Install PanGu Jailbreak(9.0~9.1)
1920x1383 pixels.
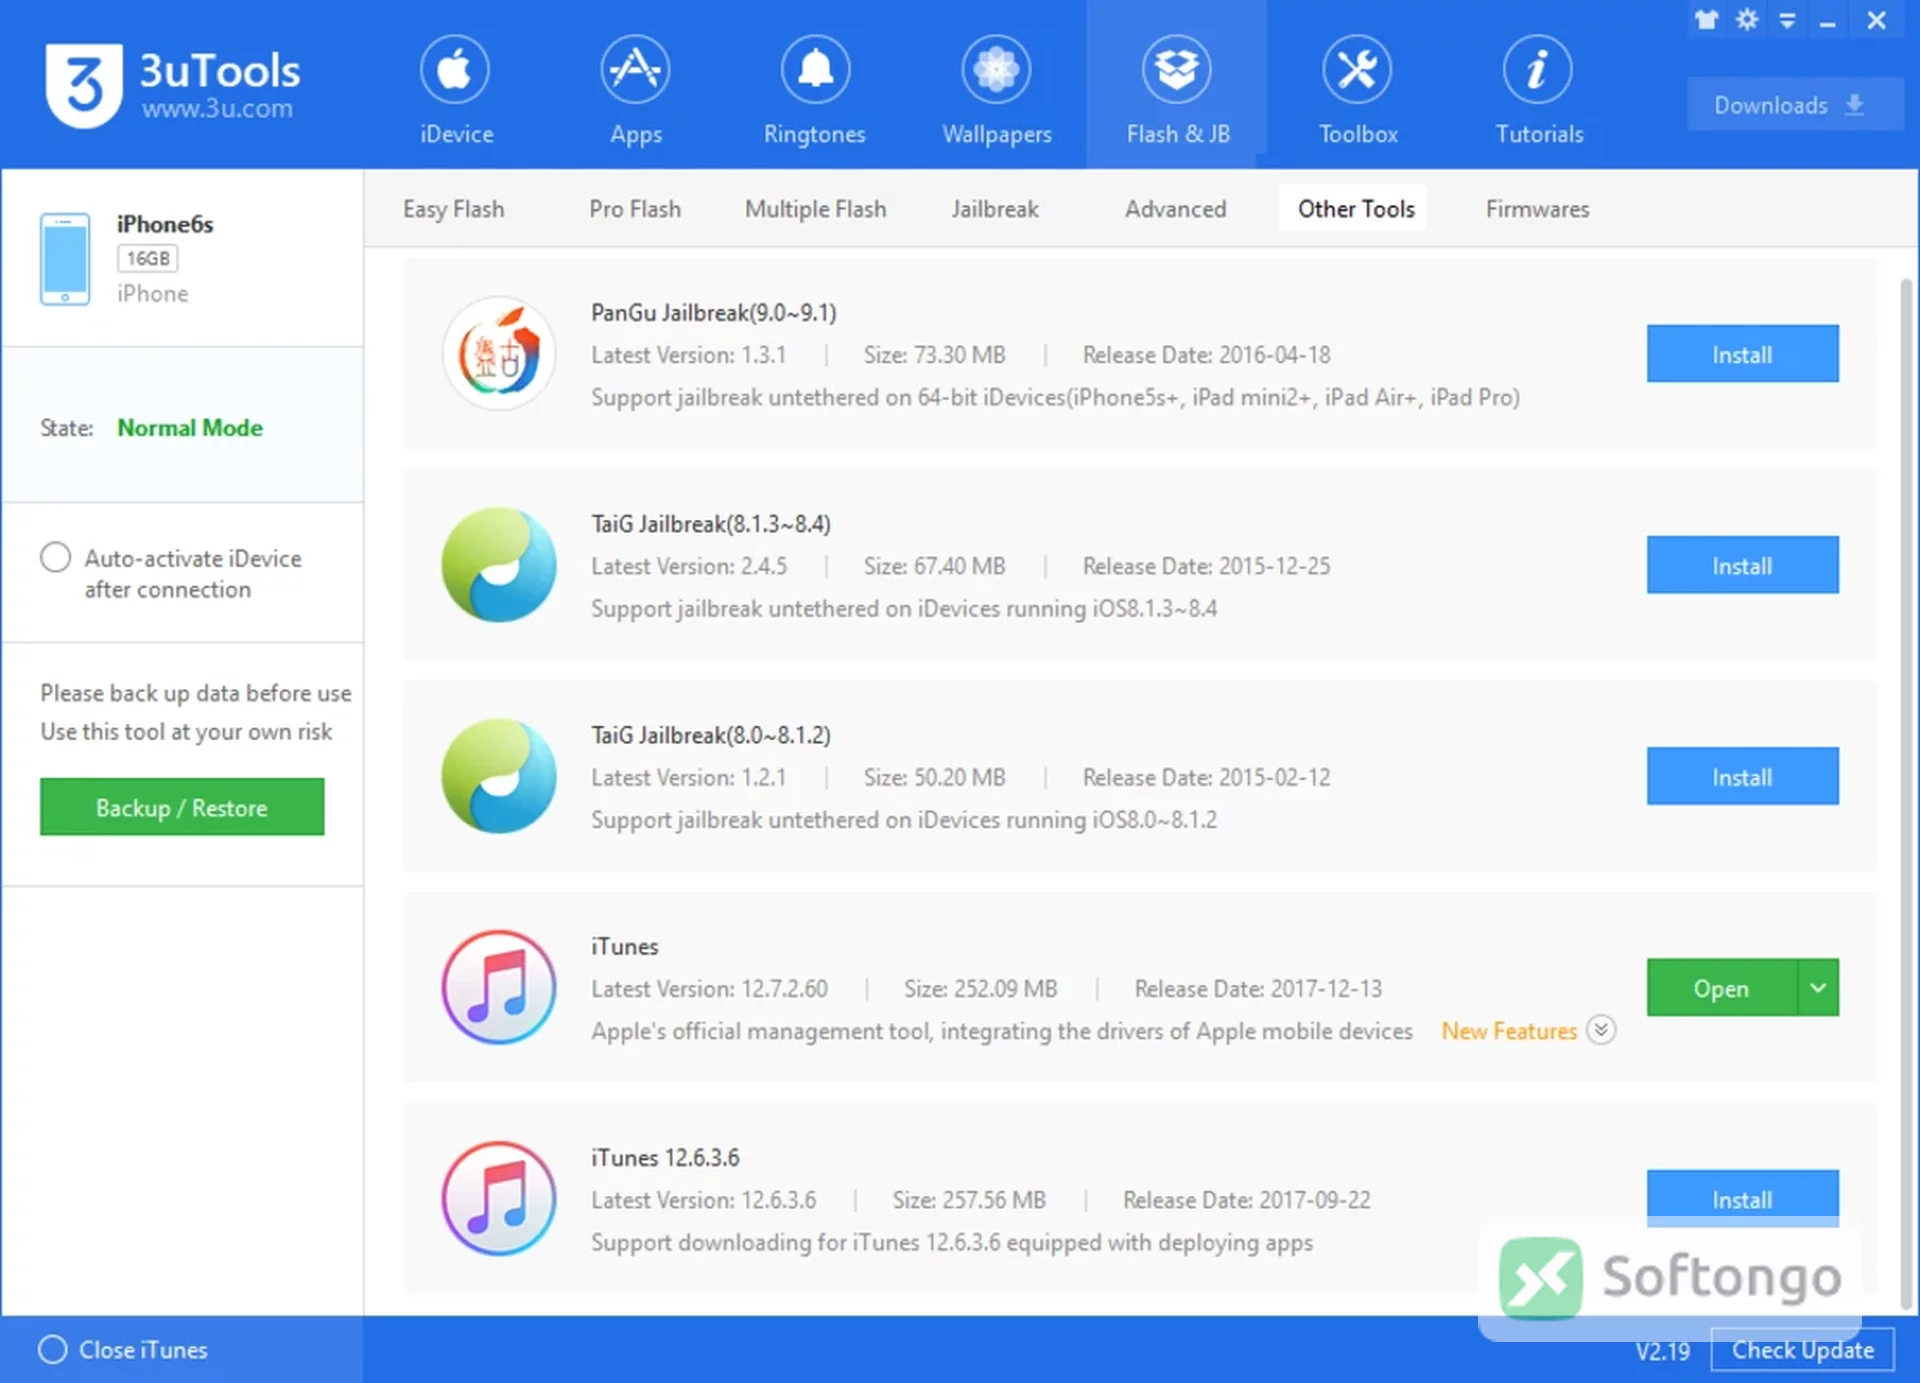[1742, 354]
